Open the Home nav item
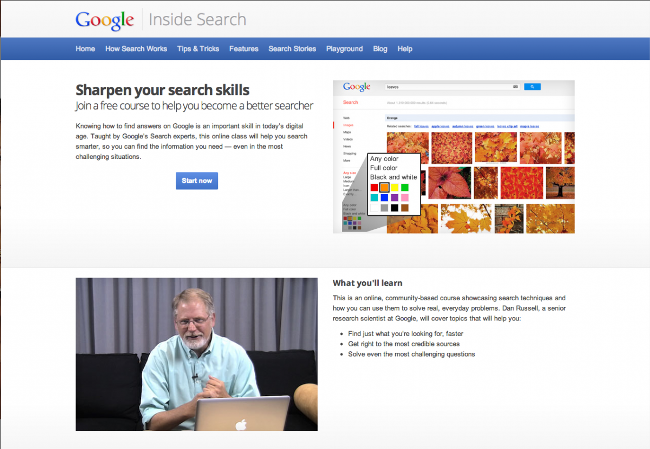The image size is (650, 449). (85, 49)
